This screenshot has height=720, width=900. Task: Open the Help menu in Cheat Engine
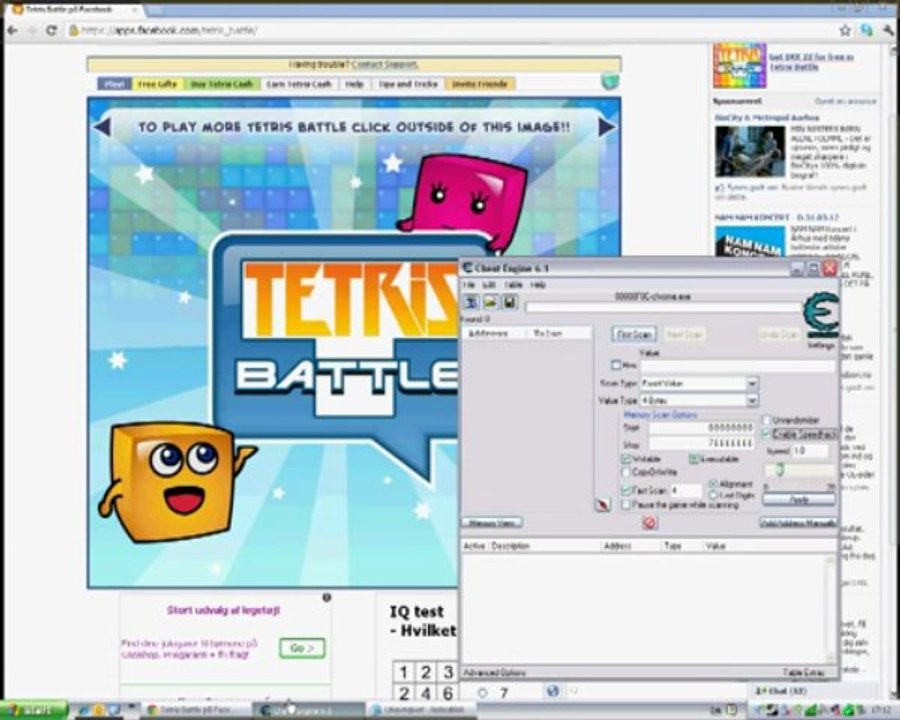537,285
